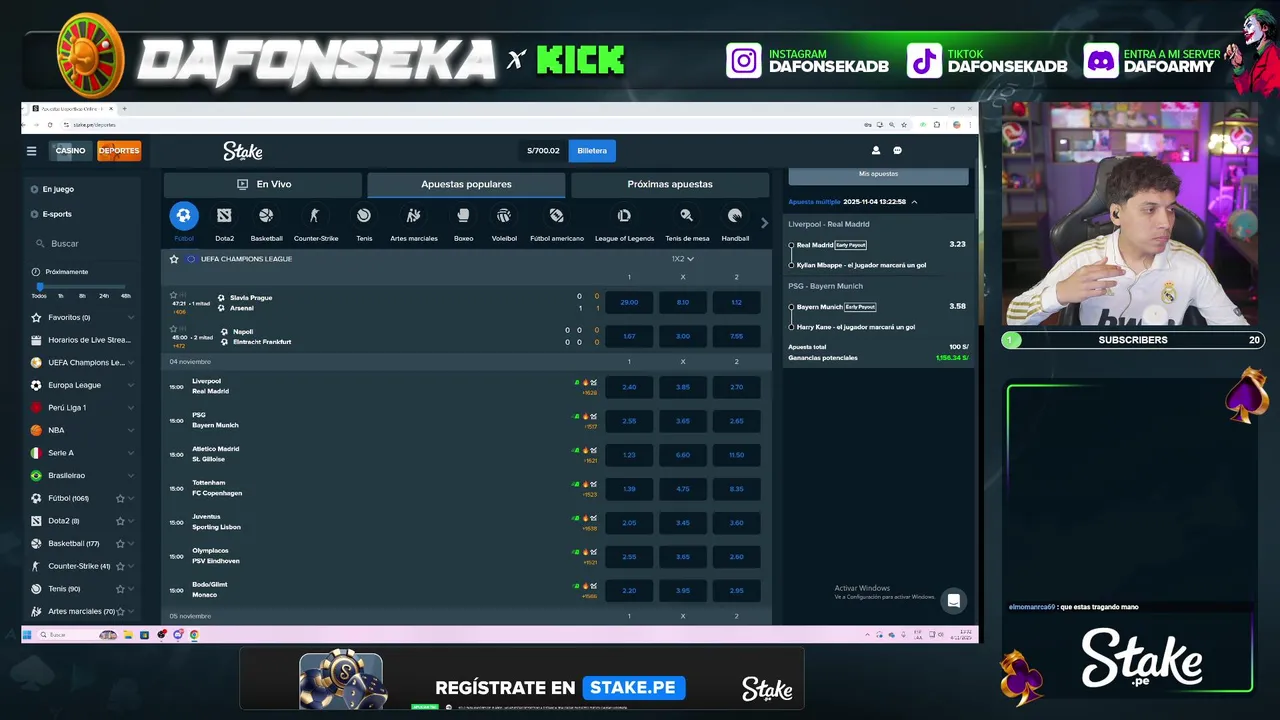
Task: Expand NBA in the sidebar
Action: tap(131, 430)
